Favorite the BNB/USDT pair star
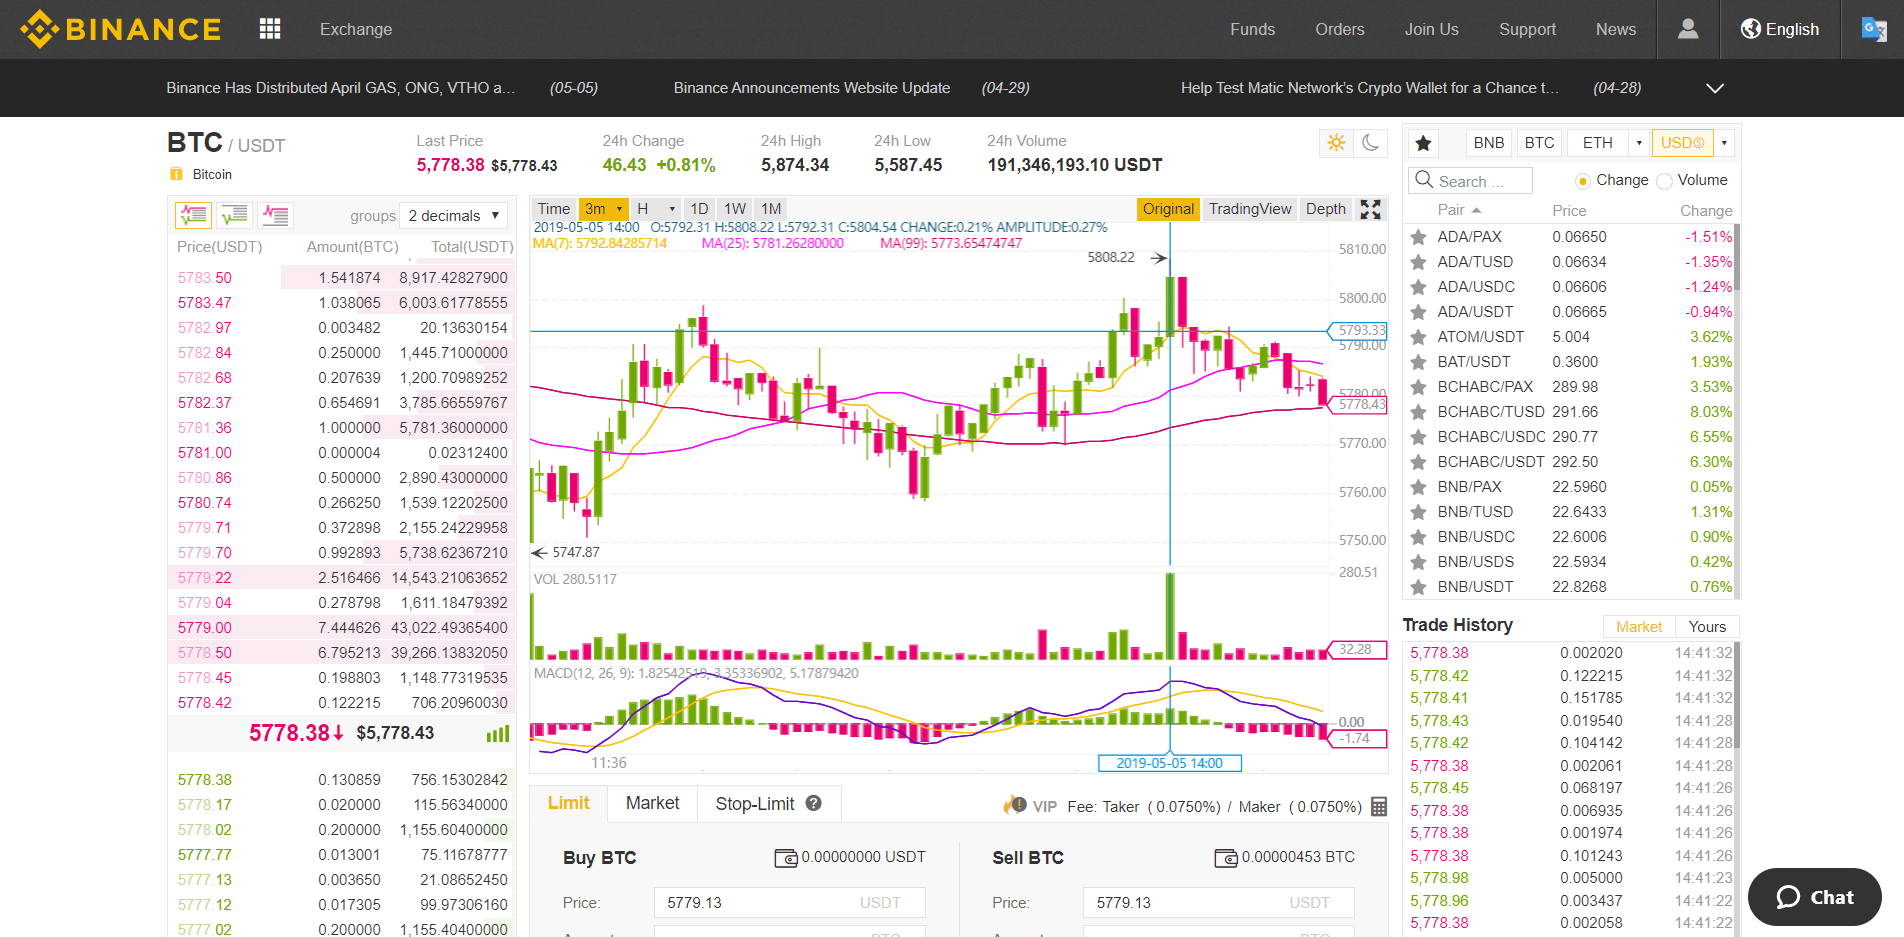Screen dimensions: 1904x937 click(x=1418, y=587)
